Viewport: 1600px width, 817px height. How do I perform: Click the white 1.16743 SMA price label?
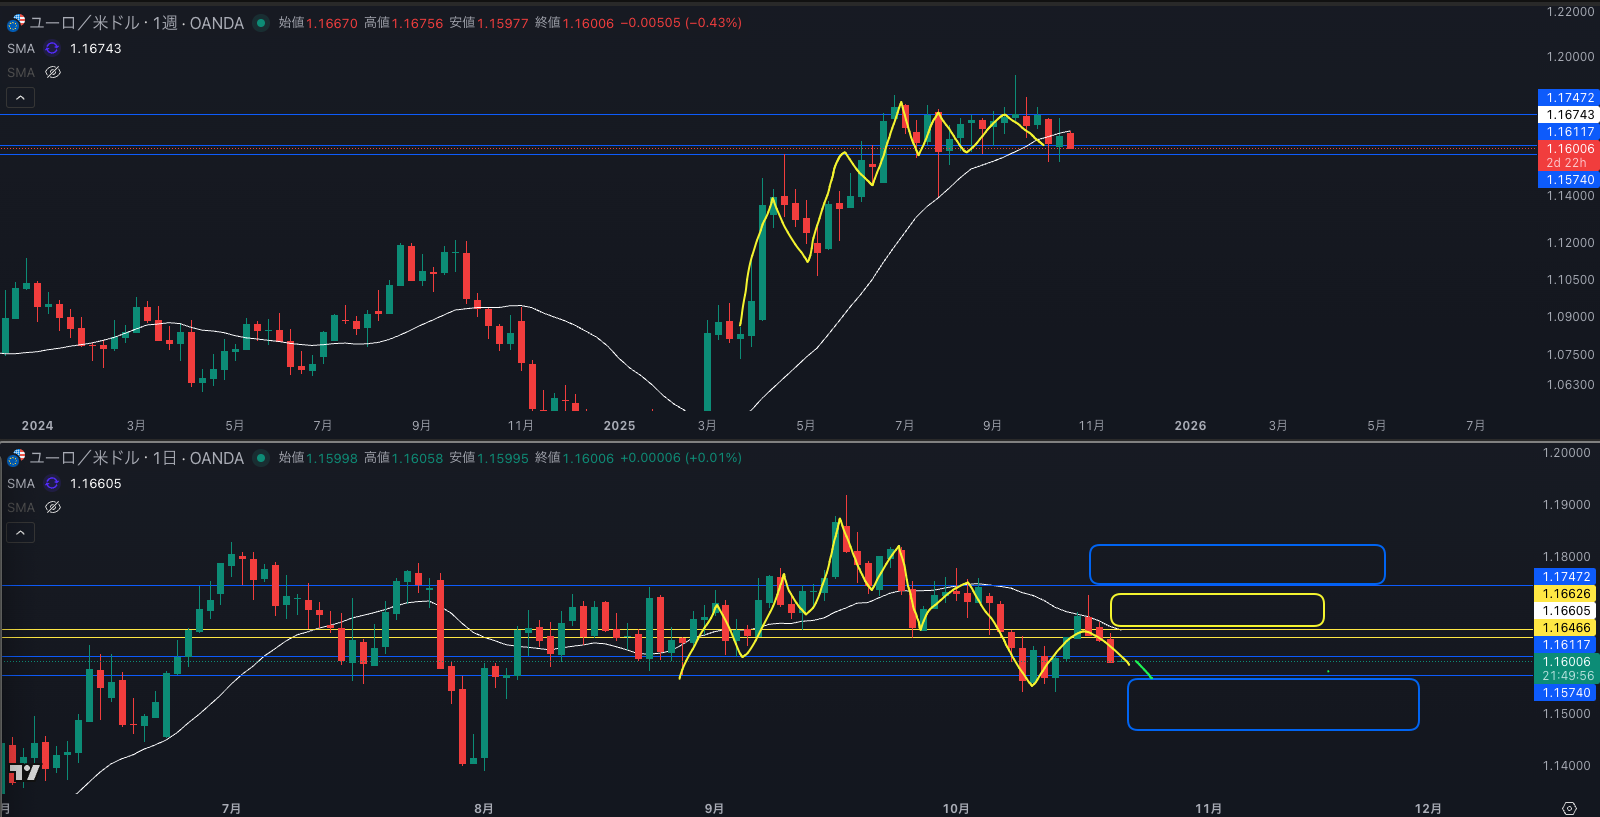(1569, 115)
